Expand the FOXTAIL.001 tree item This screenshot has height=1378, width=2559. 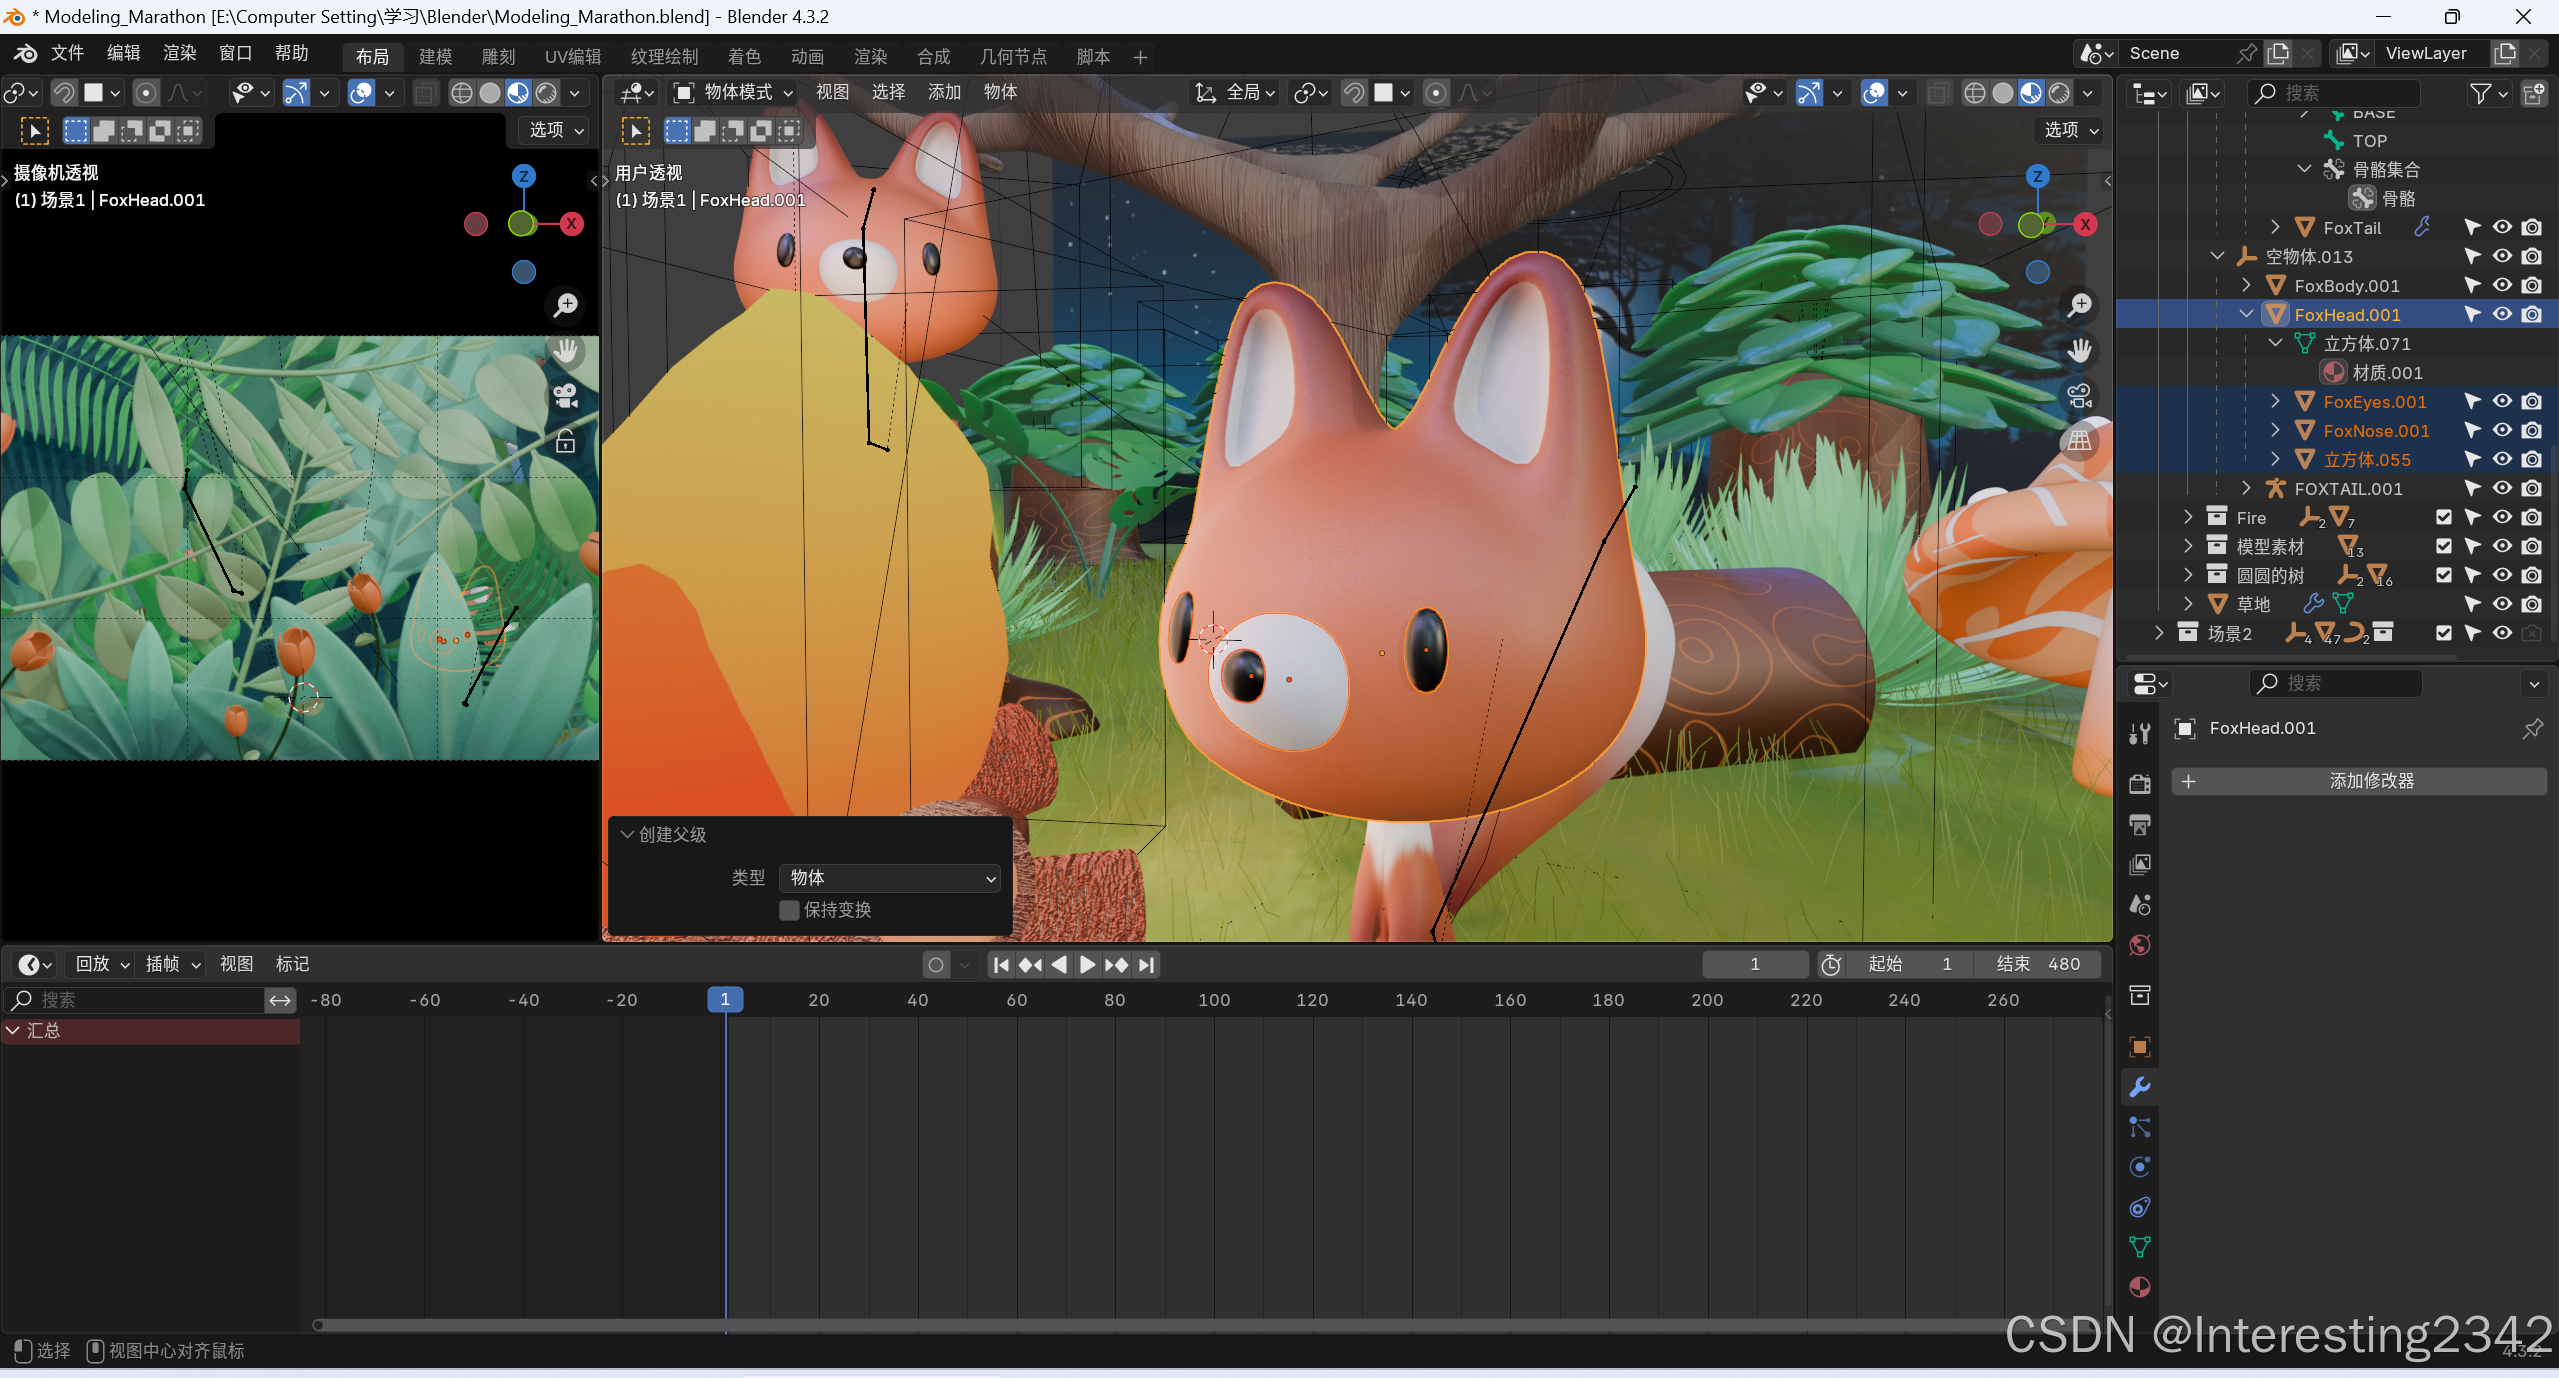coord(2247,488)
